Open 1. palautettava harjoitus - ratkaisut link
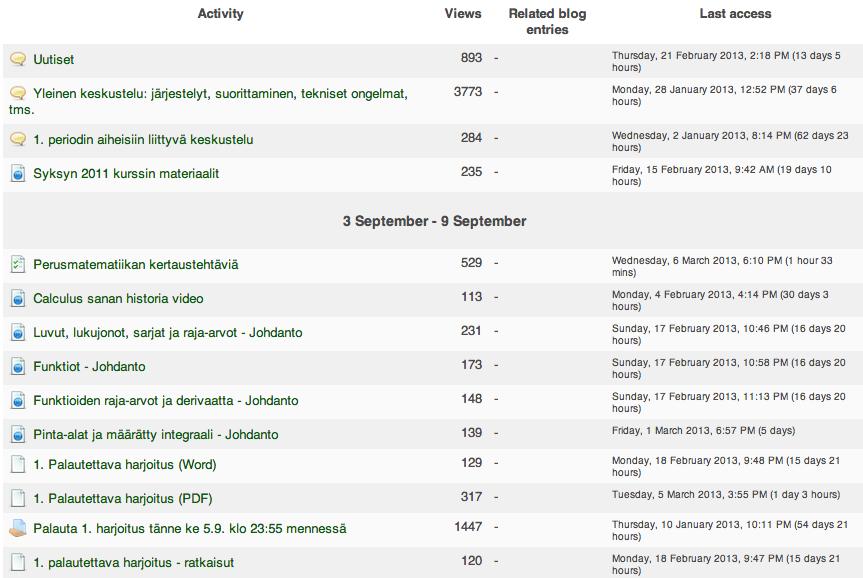The image size is (863, 578). click(x=134, y=563)
